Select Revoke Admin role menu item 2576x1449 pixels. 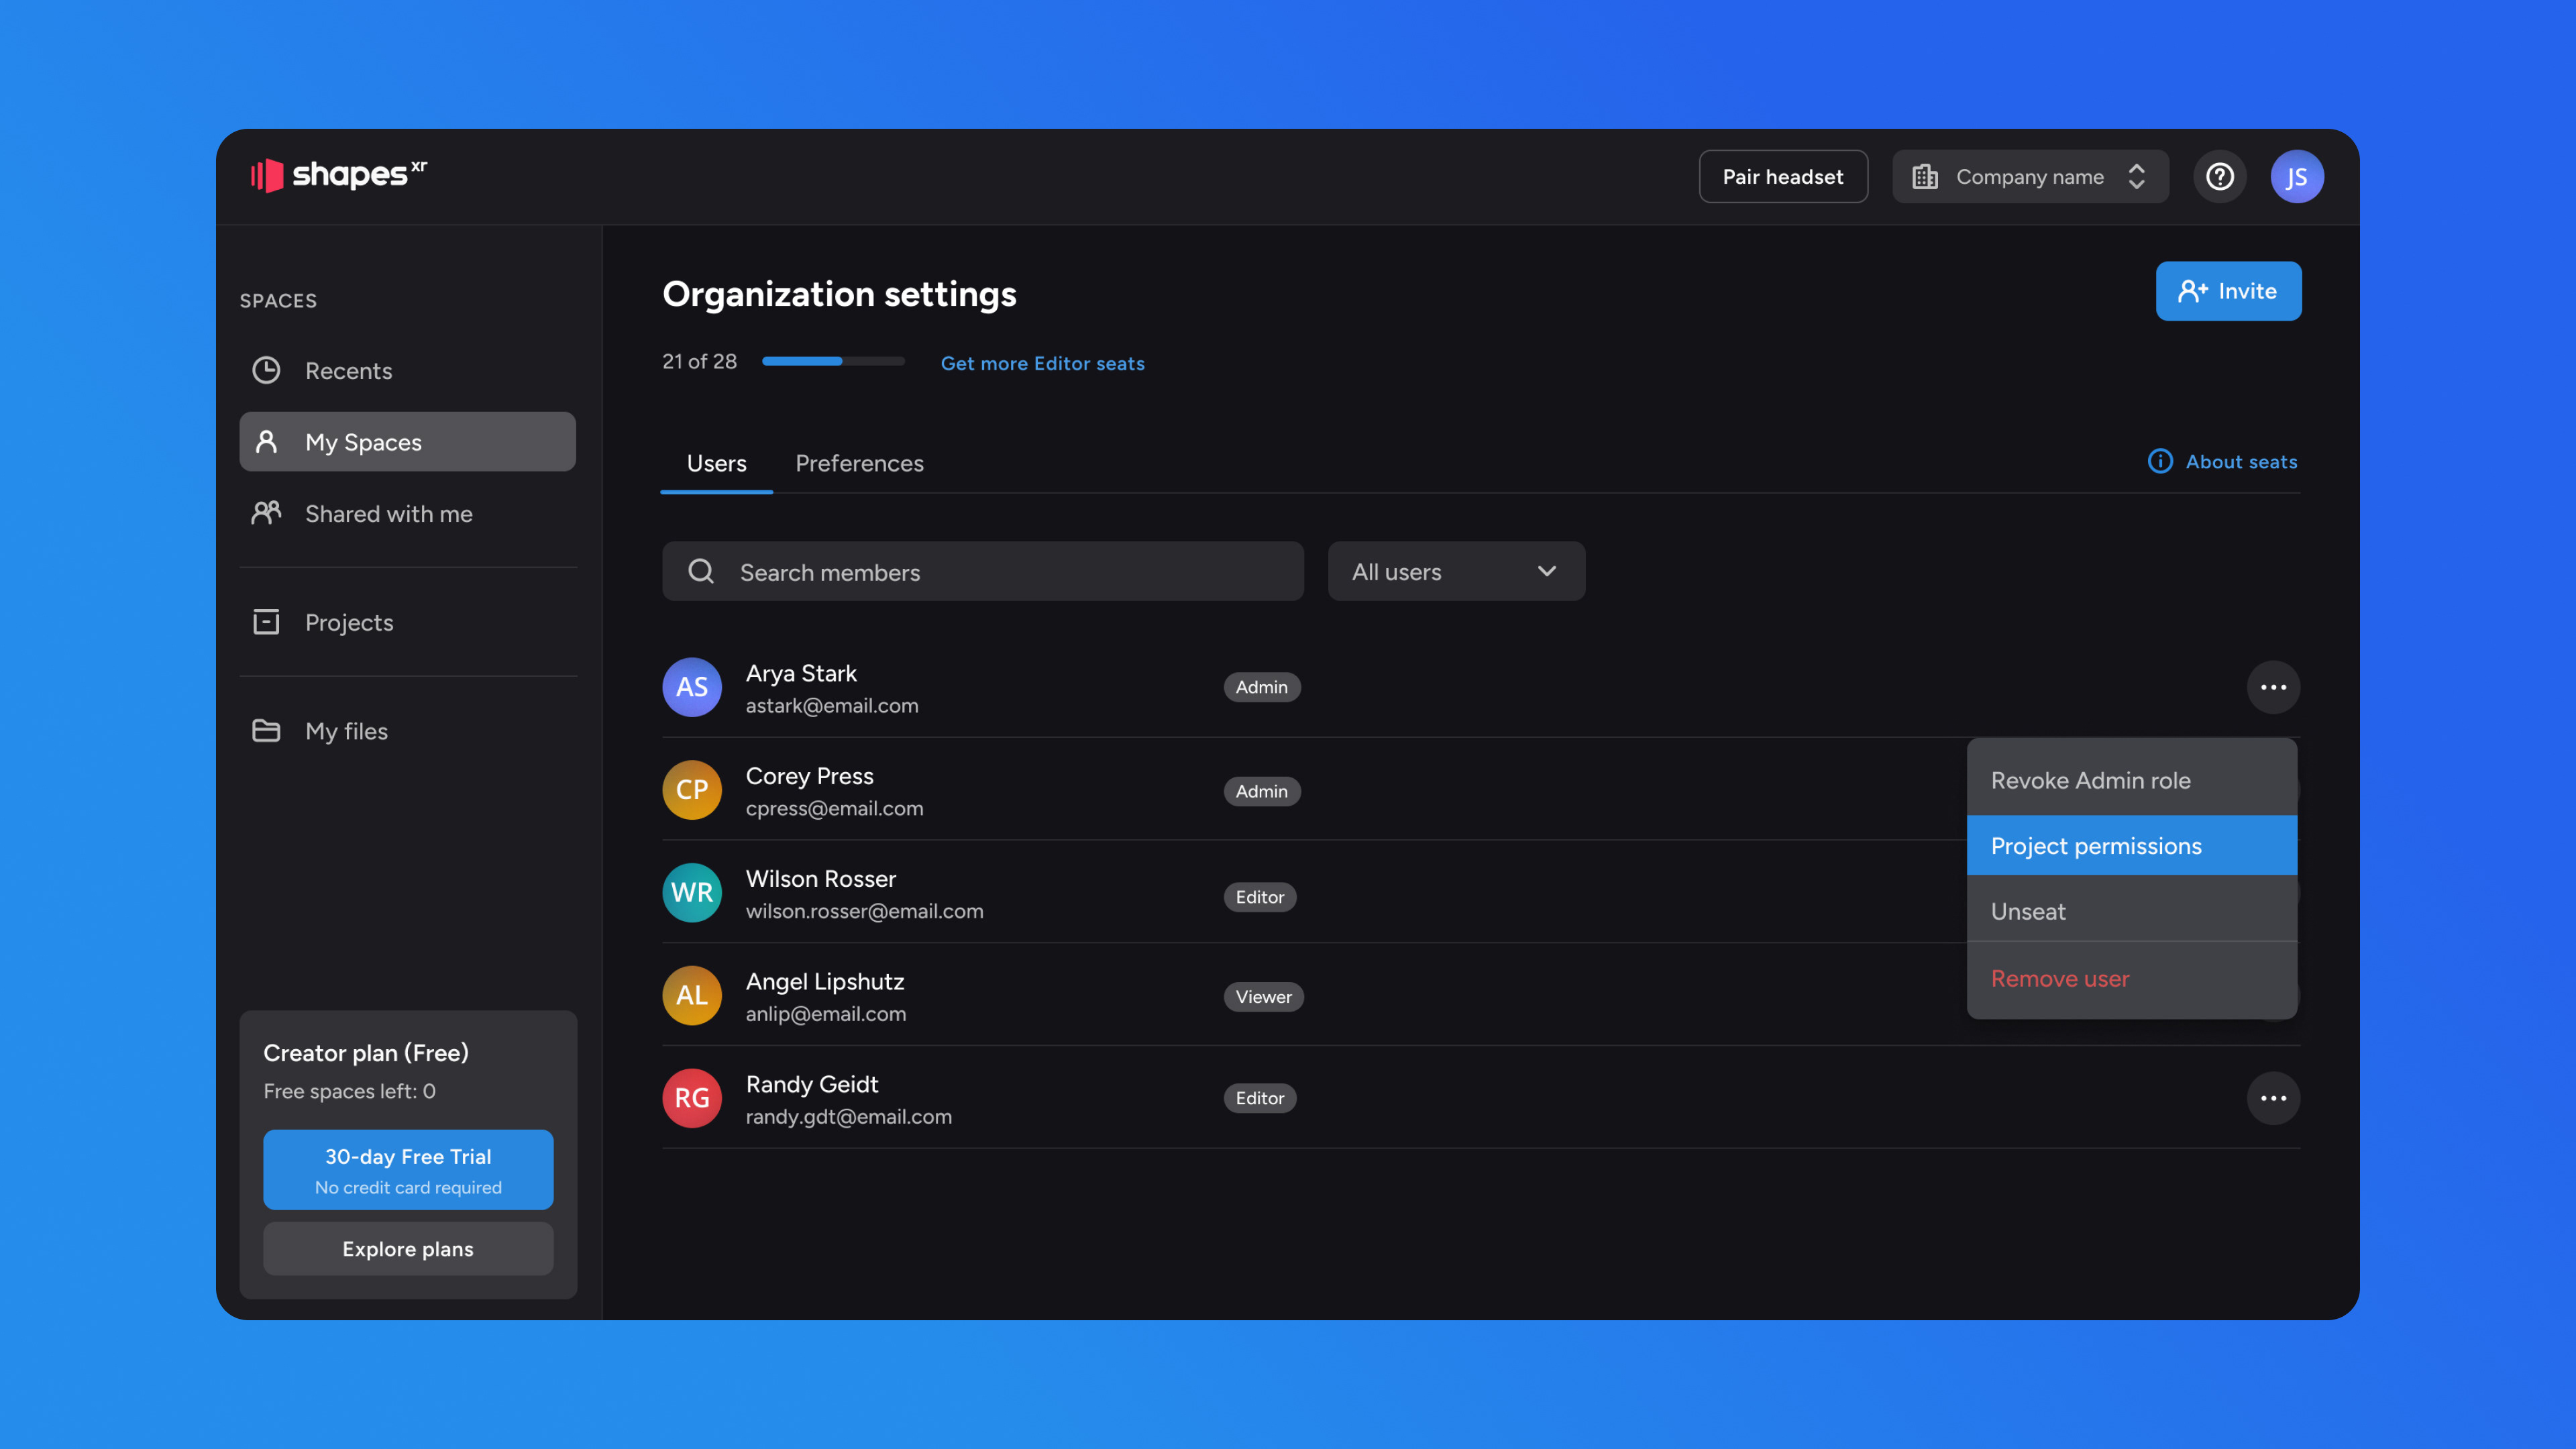(x=2131, y=780)
